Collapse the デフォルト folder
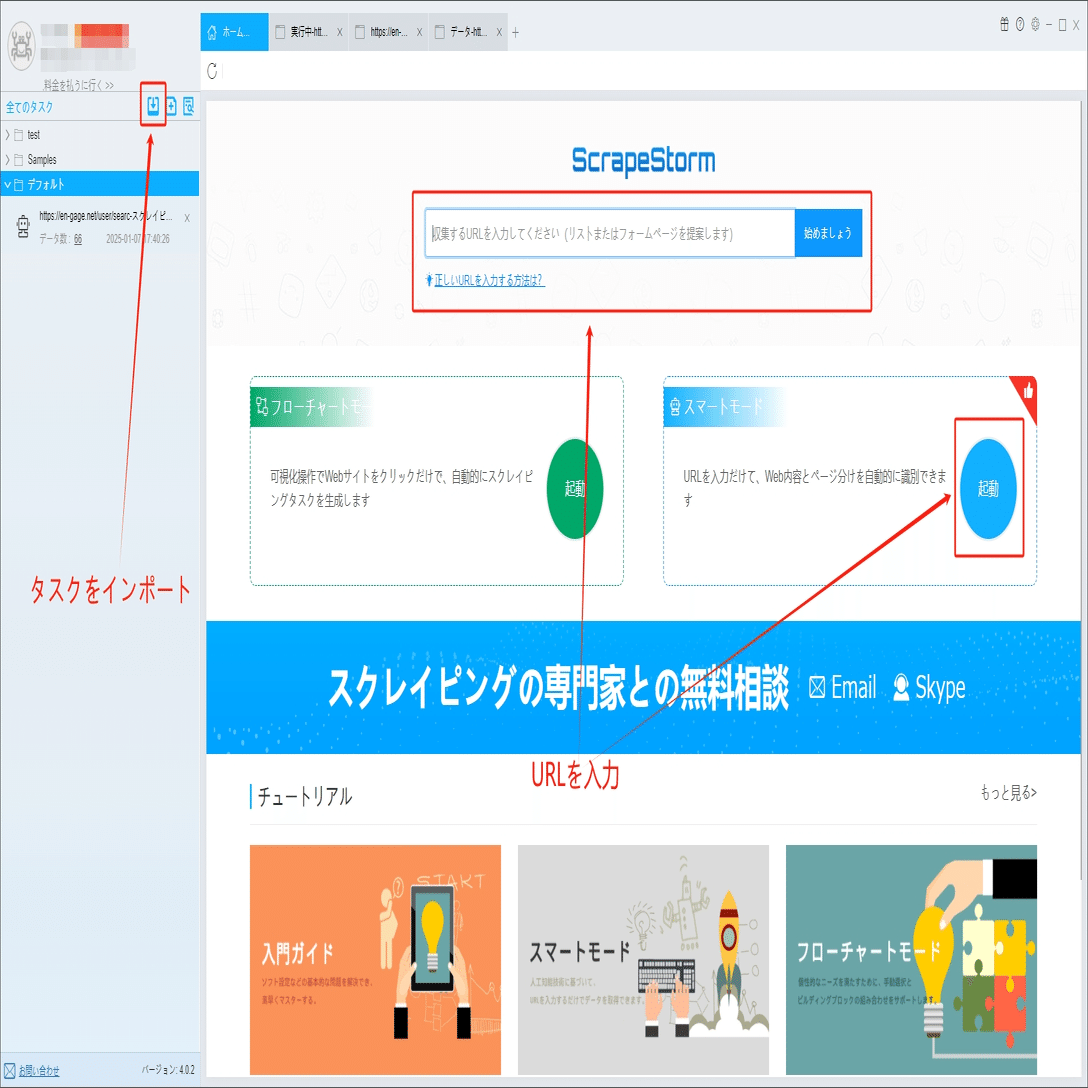The height and width of the screenshot is (1088, 1088). [7, 185]
